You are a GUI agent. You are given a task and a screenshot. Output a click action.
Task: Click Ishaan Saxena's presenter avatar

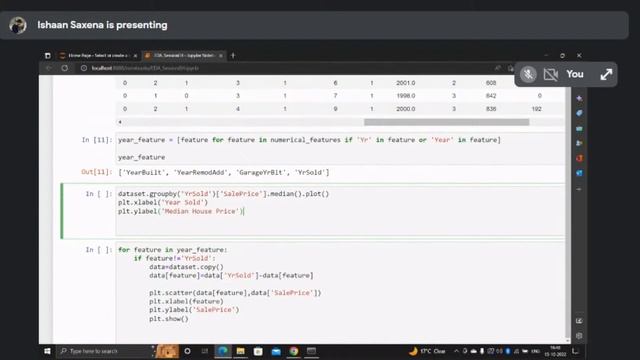coord(18,25)
